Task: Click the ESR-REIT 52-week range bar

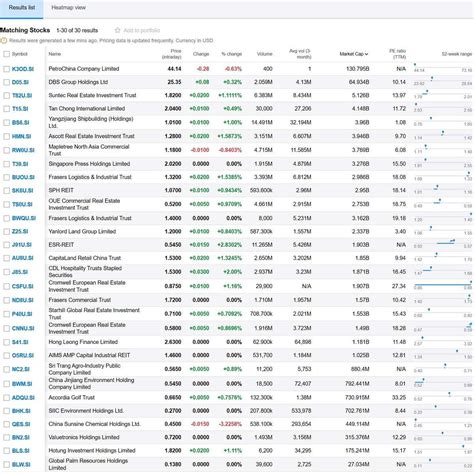Action: pyautogui.click(x=443, y=244)
